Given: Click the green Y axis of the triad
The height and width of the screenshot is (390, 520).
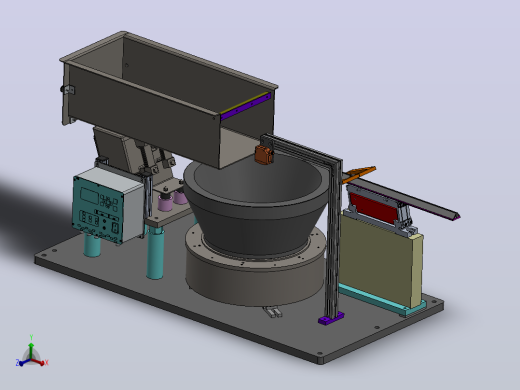Looking at the screenshot, I should [x=31, y=347].
